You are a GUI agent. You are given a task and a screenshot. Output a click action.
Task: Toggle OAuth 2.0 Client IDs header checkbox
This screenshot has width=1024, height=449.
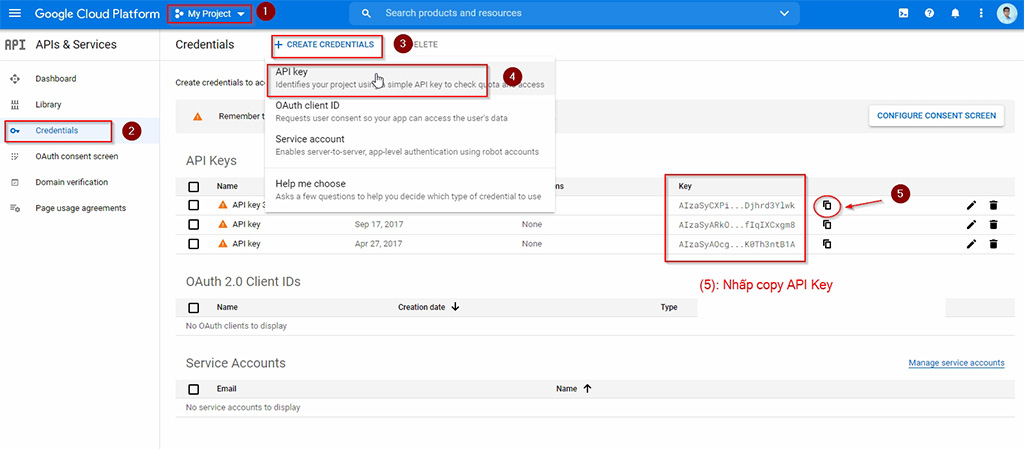[193, 307]
